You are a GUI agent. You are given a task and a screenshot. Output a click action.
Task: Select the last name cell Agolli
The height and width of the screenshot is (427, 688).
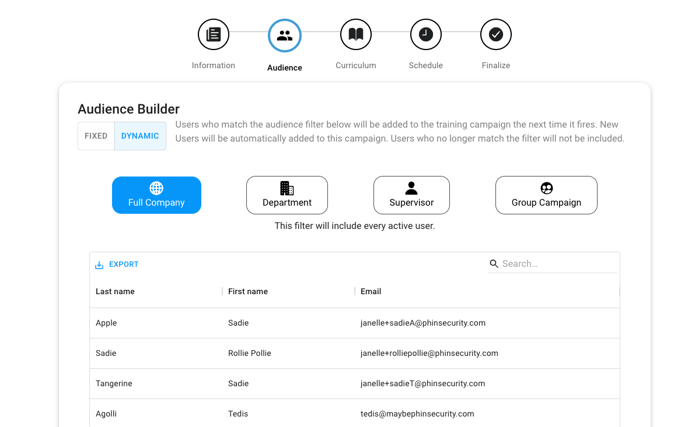(x=106, y=414)
